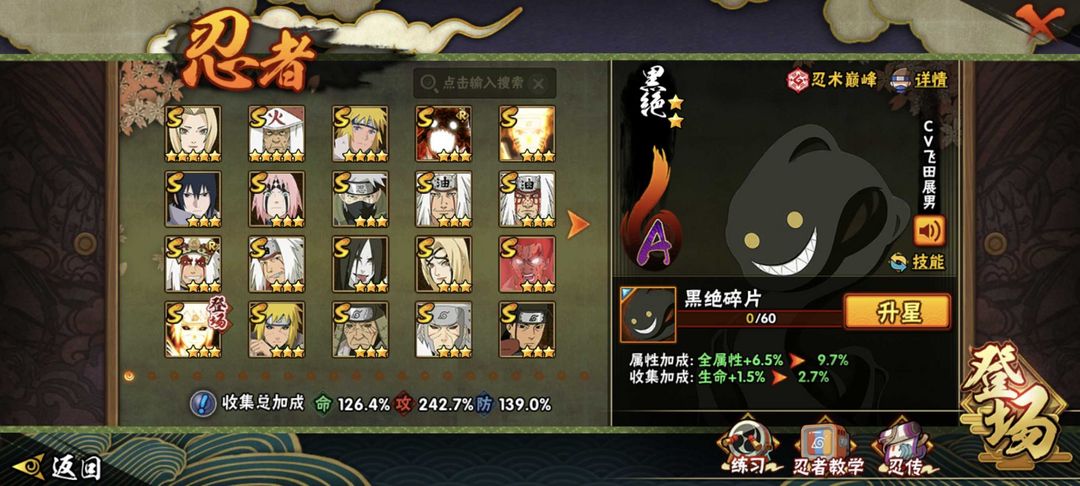The width and height of the screenshot is (1080, 486).
Task: Click the 升星 star upgrade button
Action: pyautogui.click(x=898, y=313)
